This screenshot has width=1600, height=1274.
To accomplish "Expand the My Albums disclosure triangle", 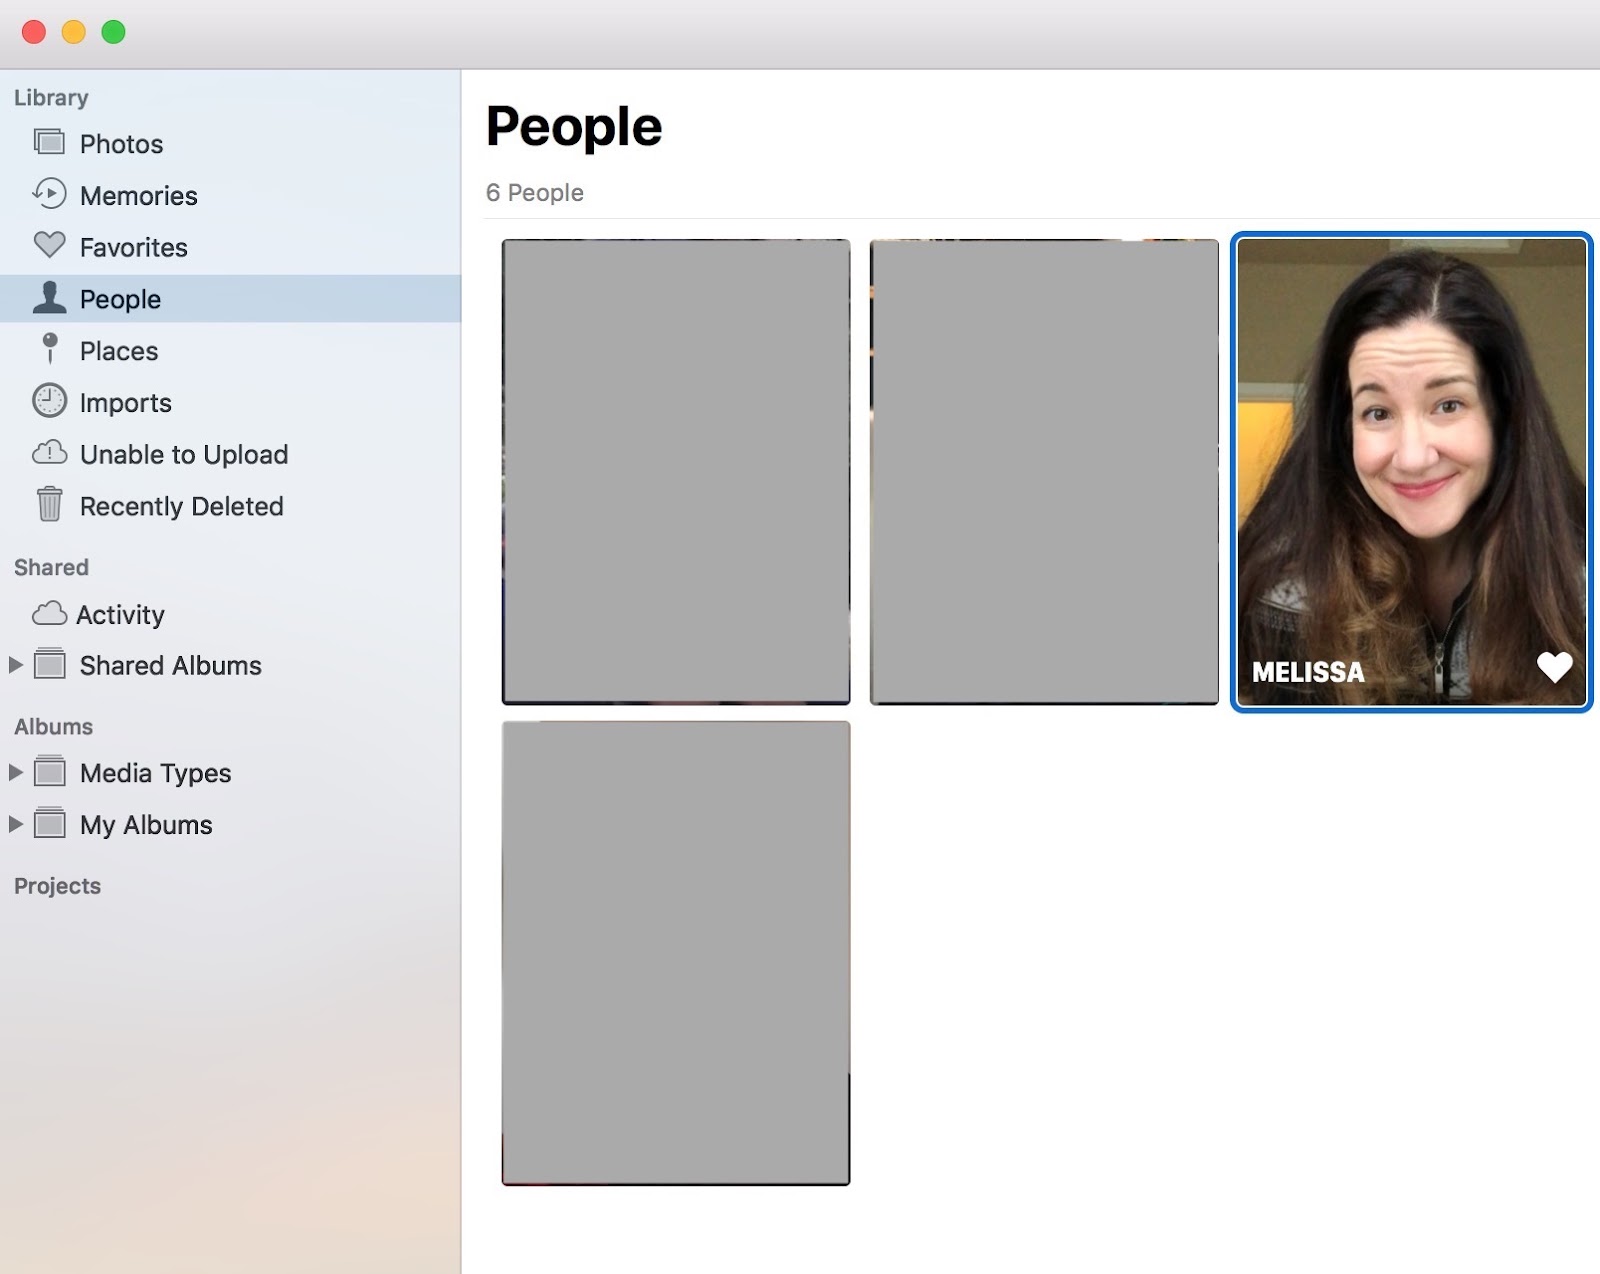I will click(15, 825).
